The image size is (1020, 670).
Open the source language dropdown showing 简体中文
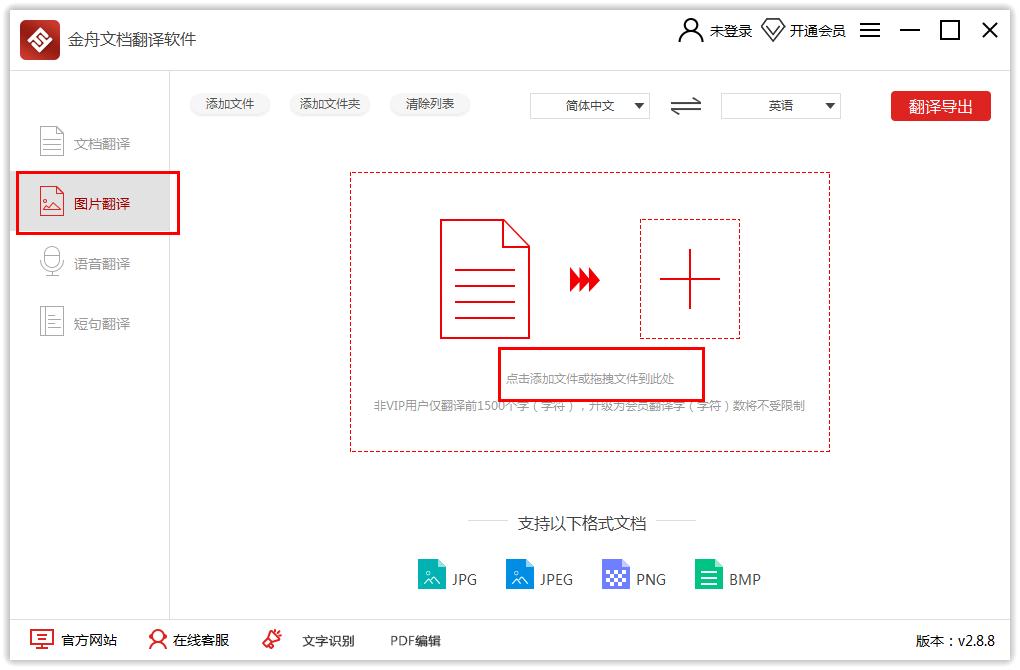tap(588, 106)
